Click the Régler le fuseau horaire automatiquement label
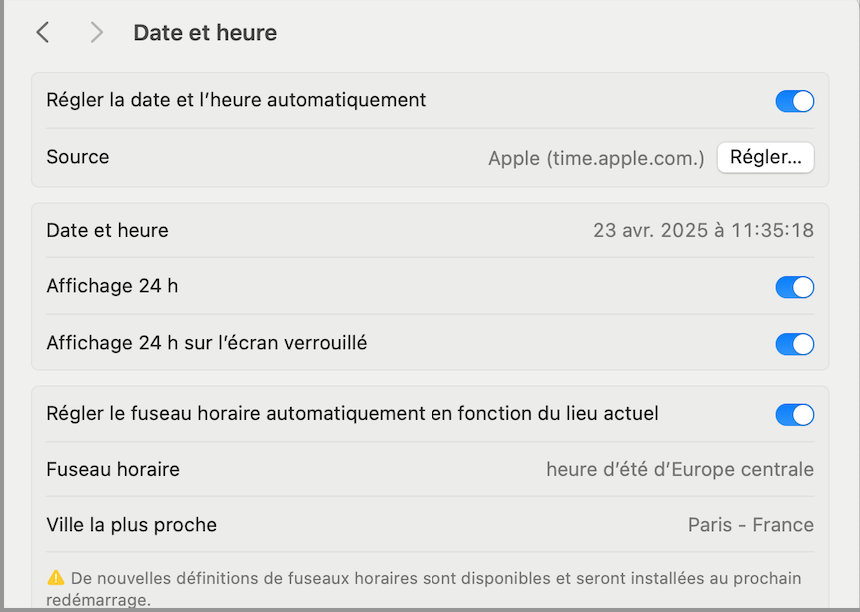The height and width of the screenshot is (612, 860). [352, 413]
